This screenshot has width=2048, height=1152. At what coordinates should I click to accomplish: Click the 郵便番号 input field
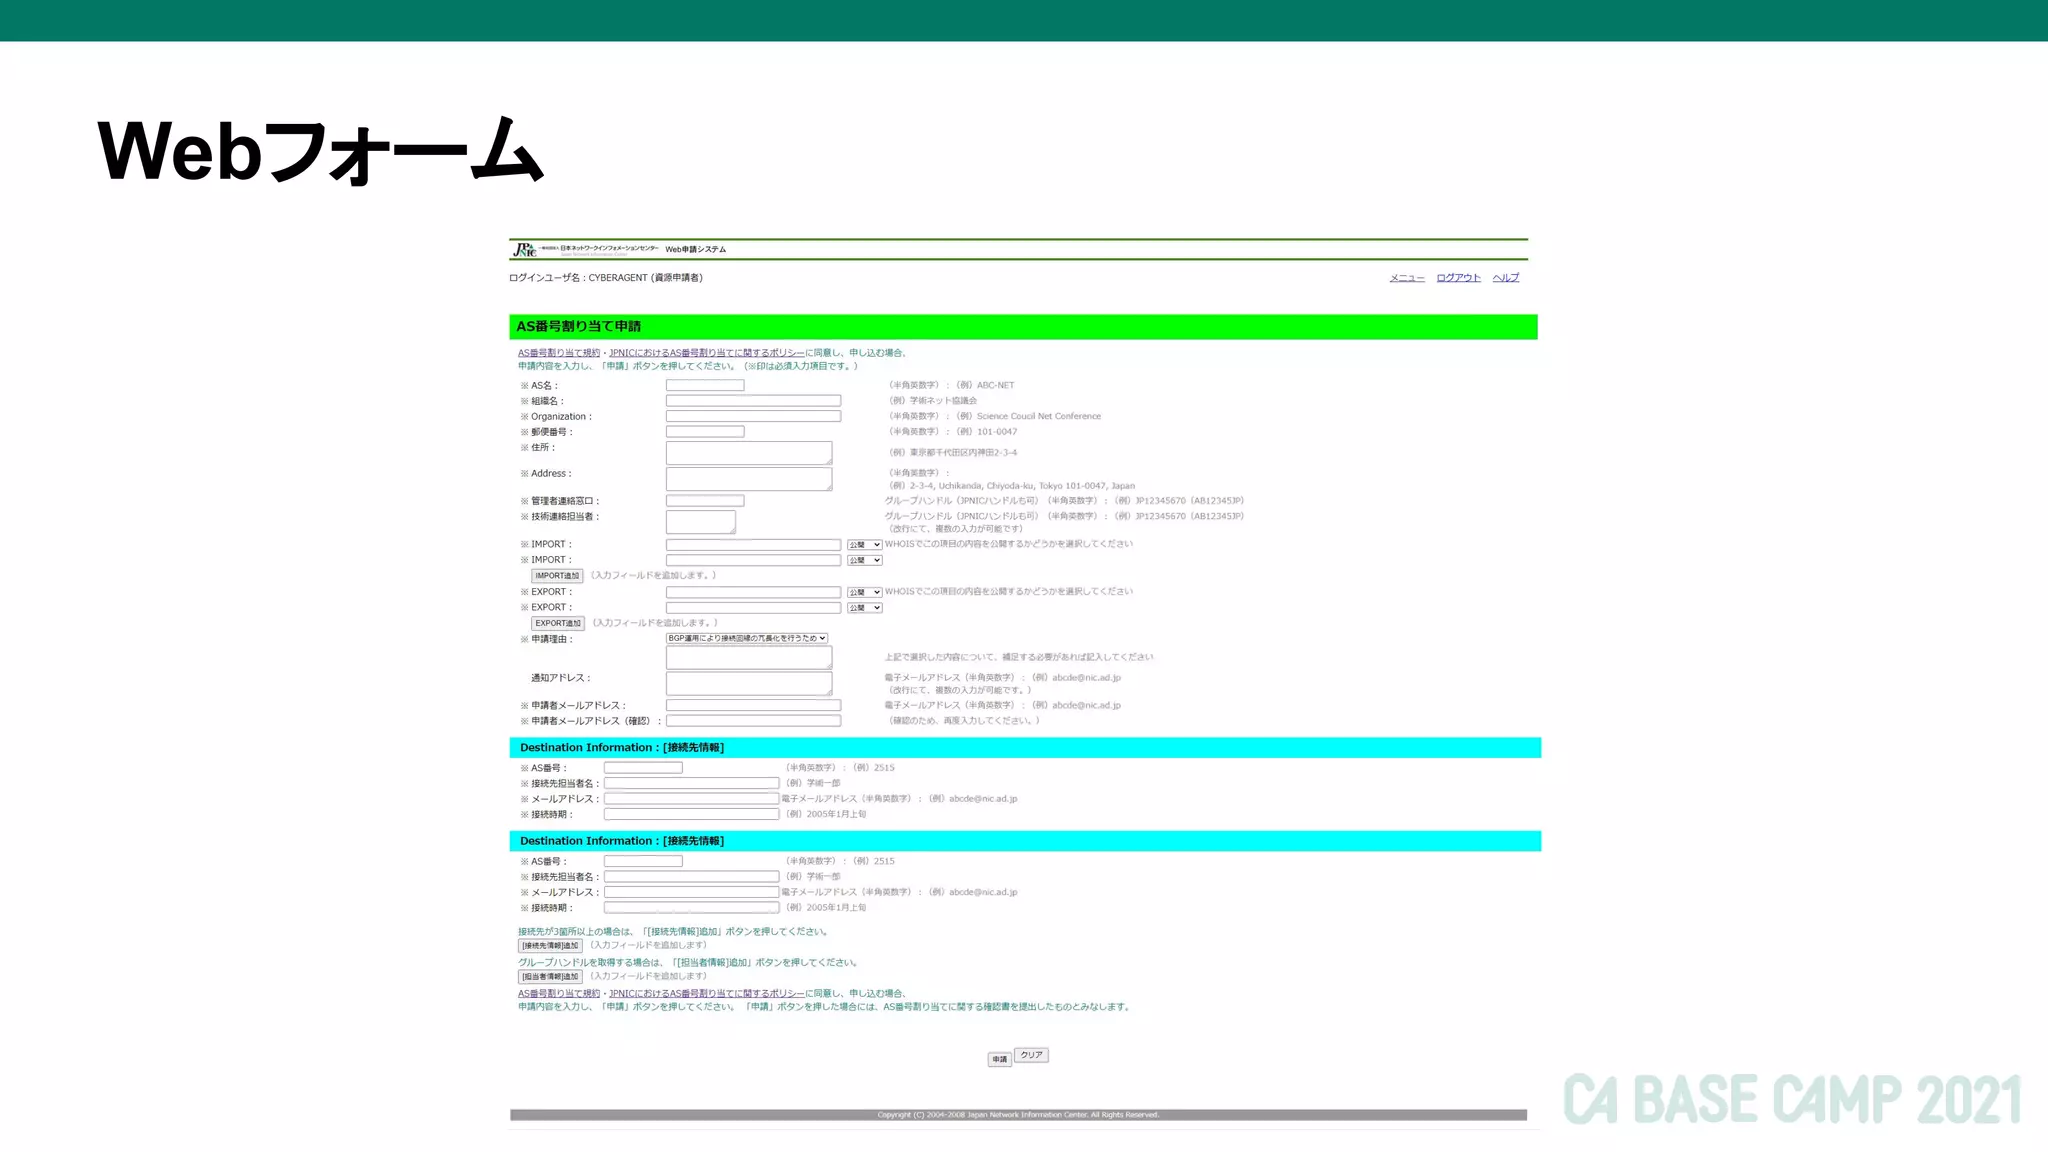[705, 432]
